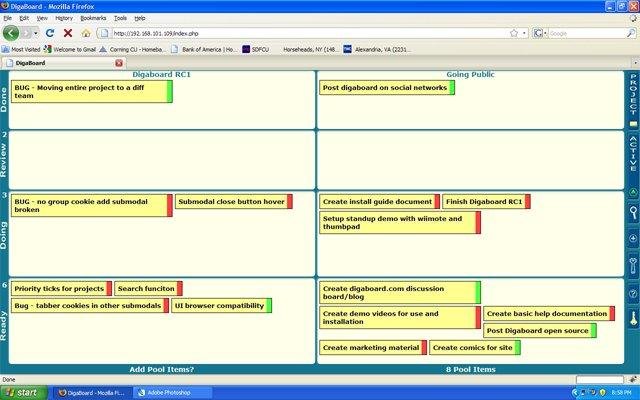Select 'Create demo videos' card
The image size is (640, 400).
pos(400,318)
